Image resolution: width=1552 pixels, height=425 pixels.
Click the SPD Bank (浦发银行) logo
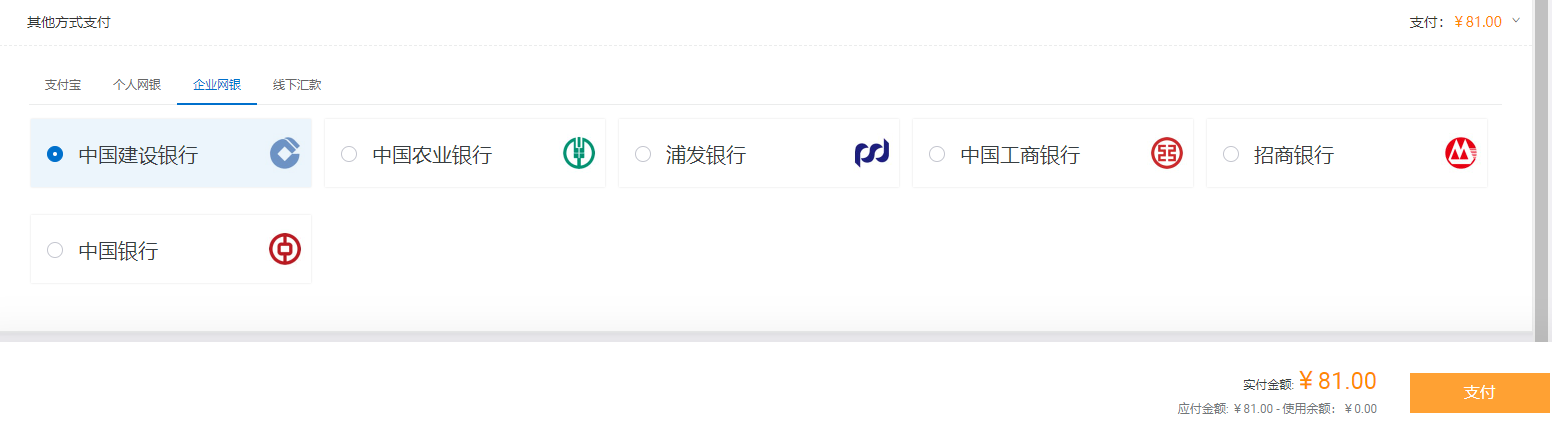872,153
